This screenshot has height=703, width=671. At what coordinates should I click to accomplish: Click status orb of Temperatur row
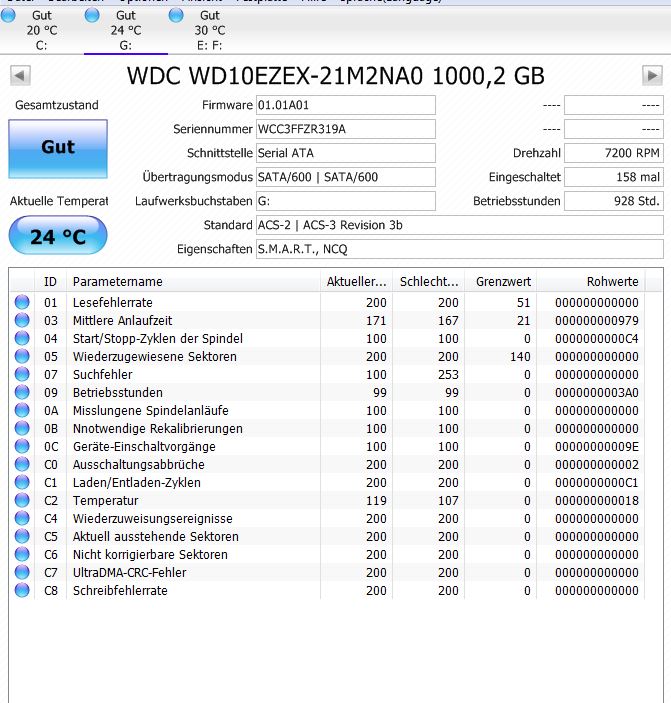coord(22,500)
